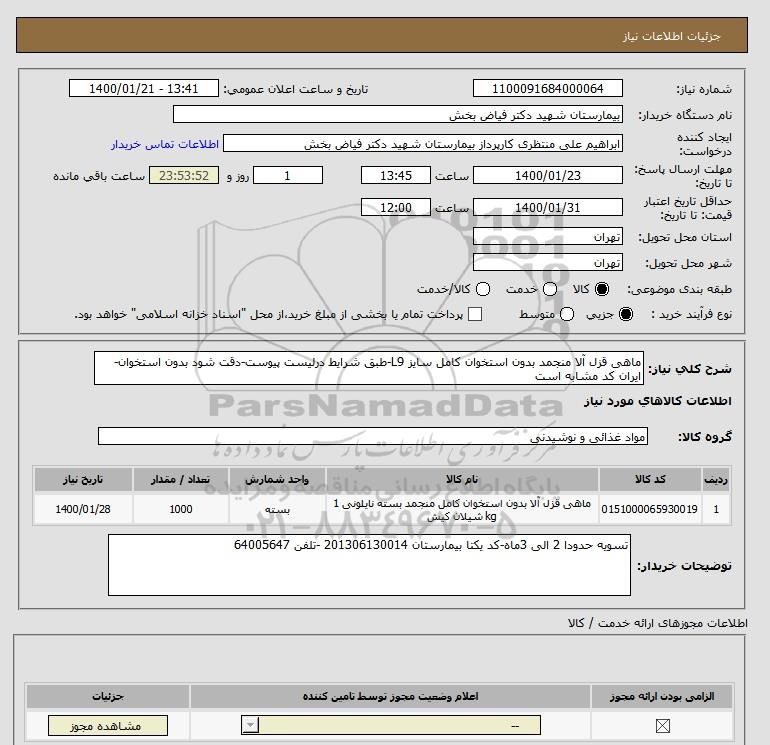Click the goods group field مواد غذائی و نوشیدنی
This screenshot has width=770, height=745.
(373, 437)
